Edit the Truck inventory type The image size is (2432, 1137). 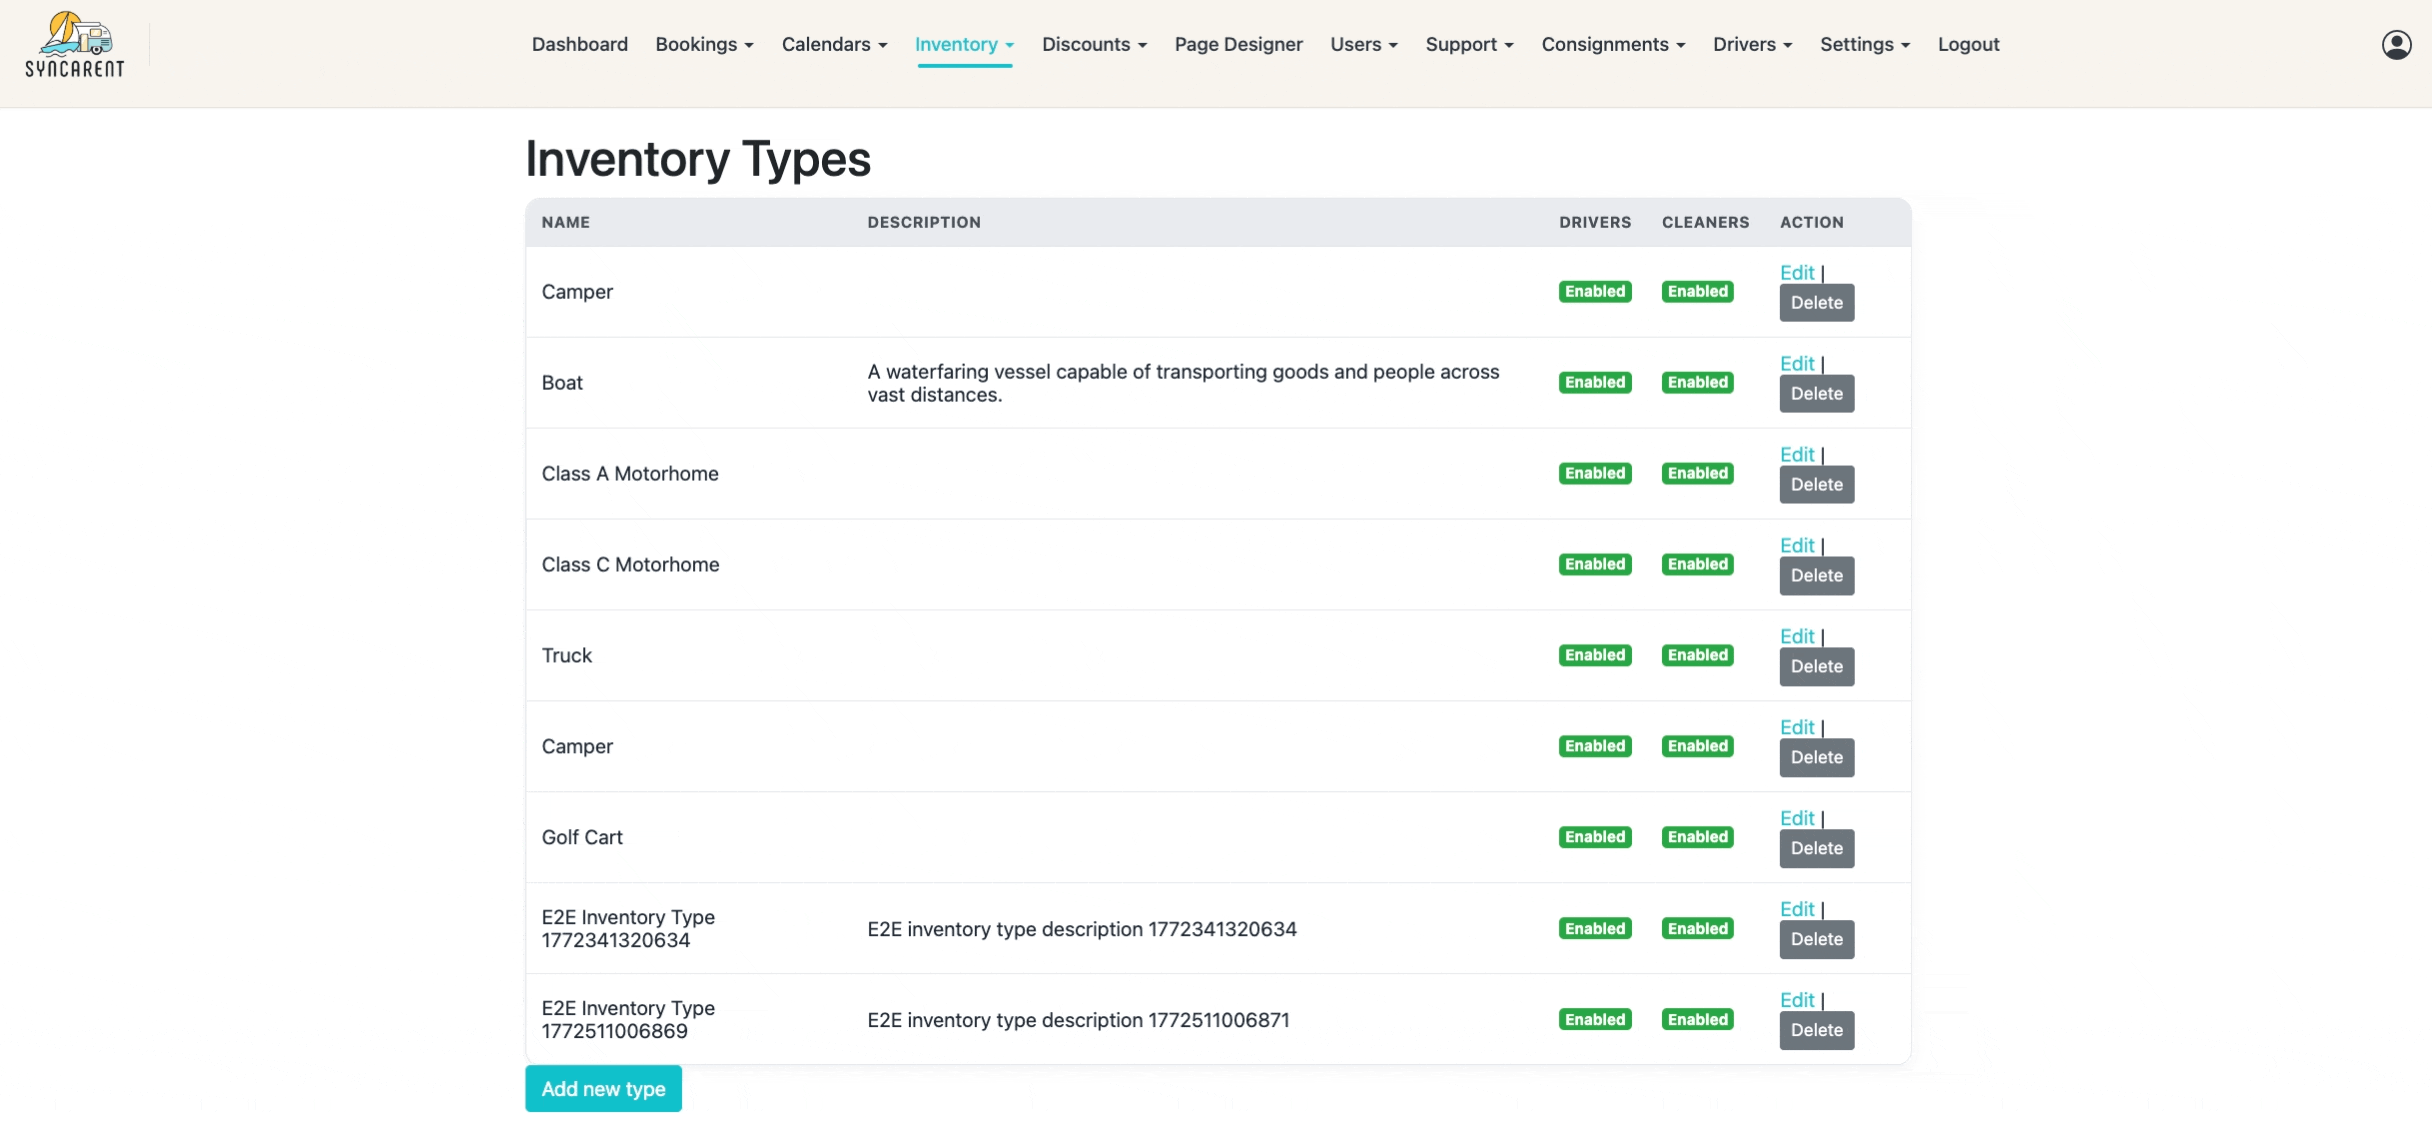[x=1796, y=636]
